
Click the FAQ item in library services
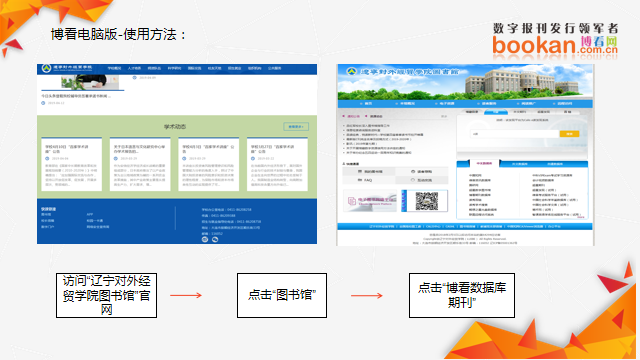pyautogui.click(x=365, y=180)
